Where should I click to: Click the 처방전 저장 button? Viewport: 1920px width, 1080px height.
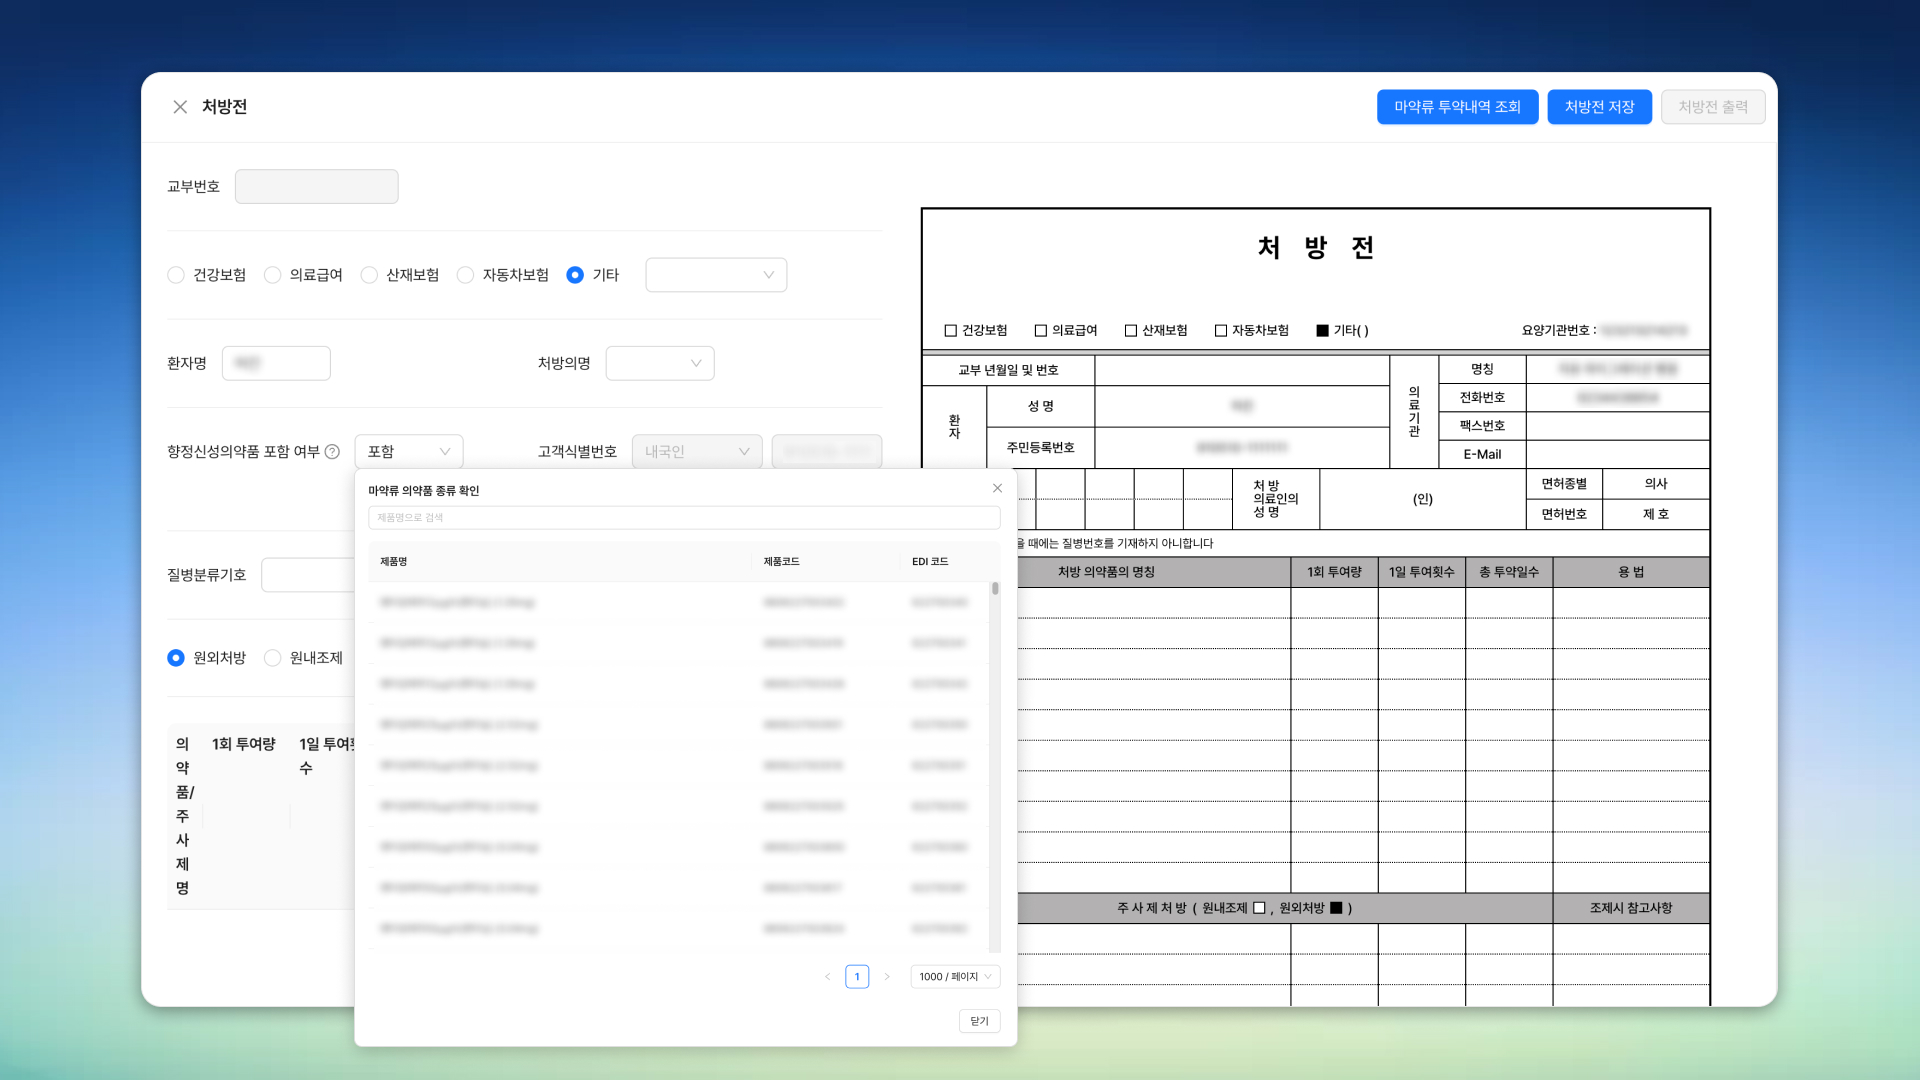click(1599, 107)
